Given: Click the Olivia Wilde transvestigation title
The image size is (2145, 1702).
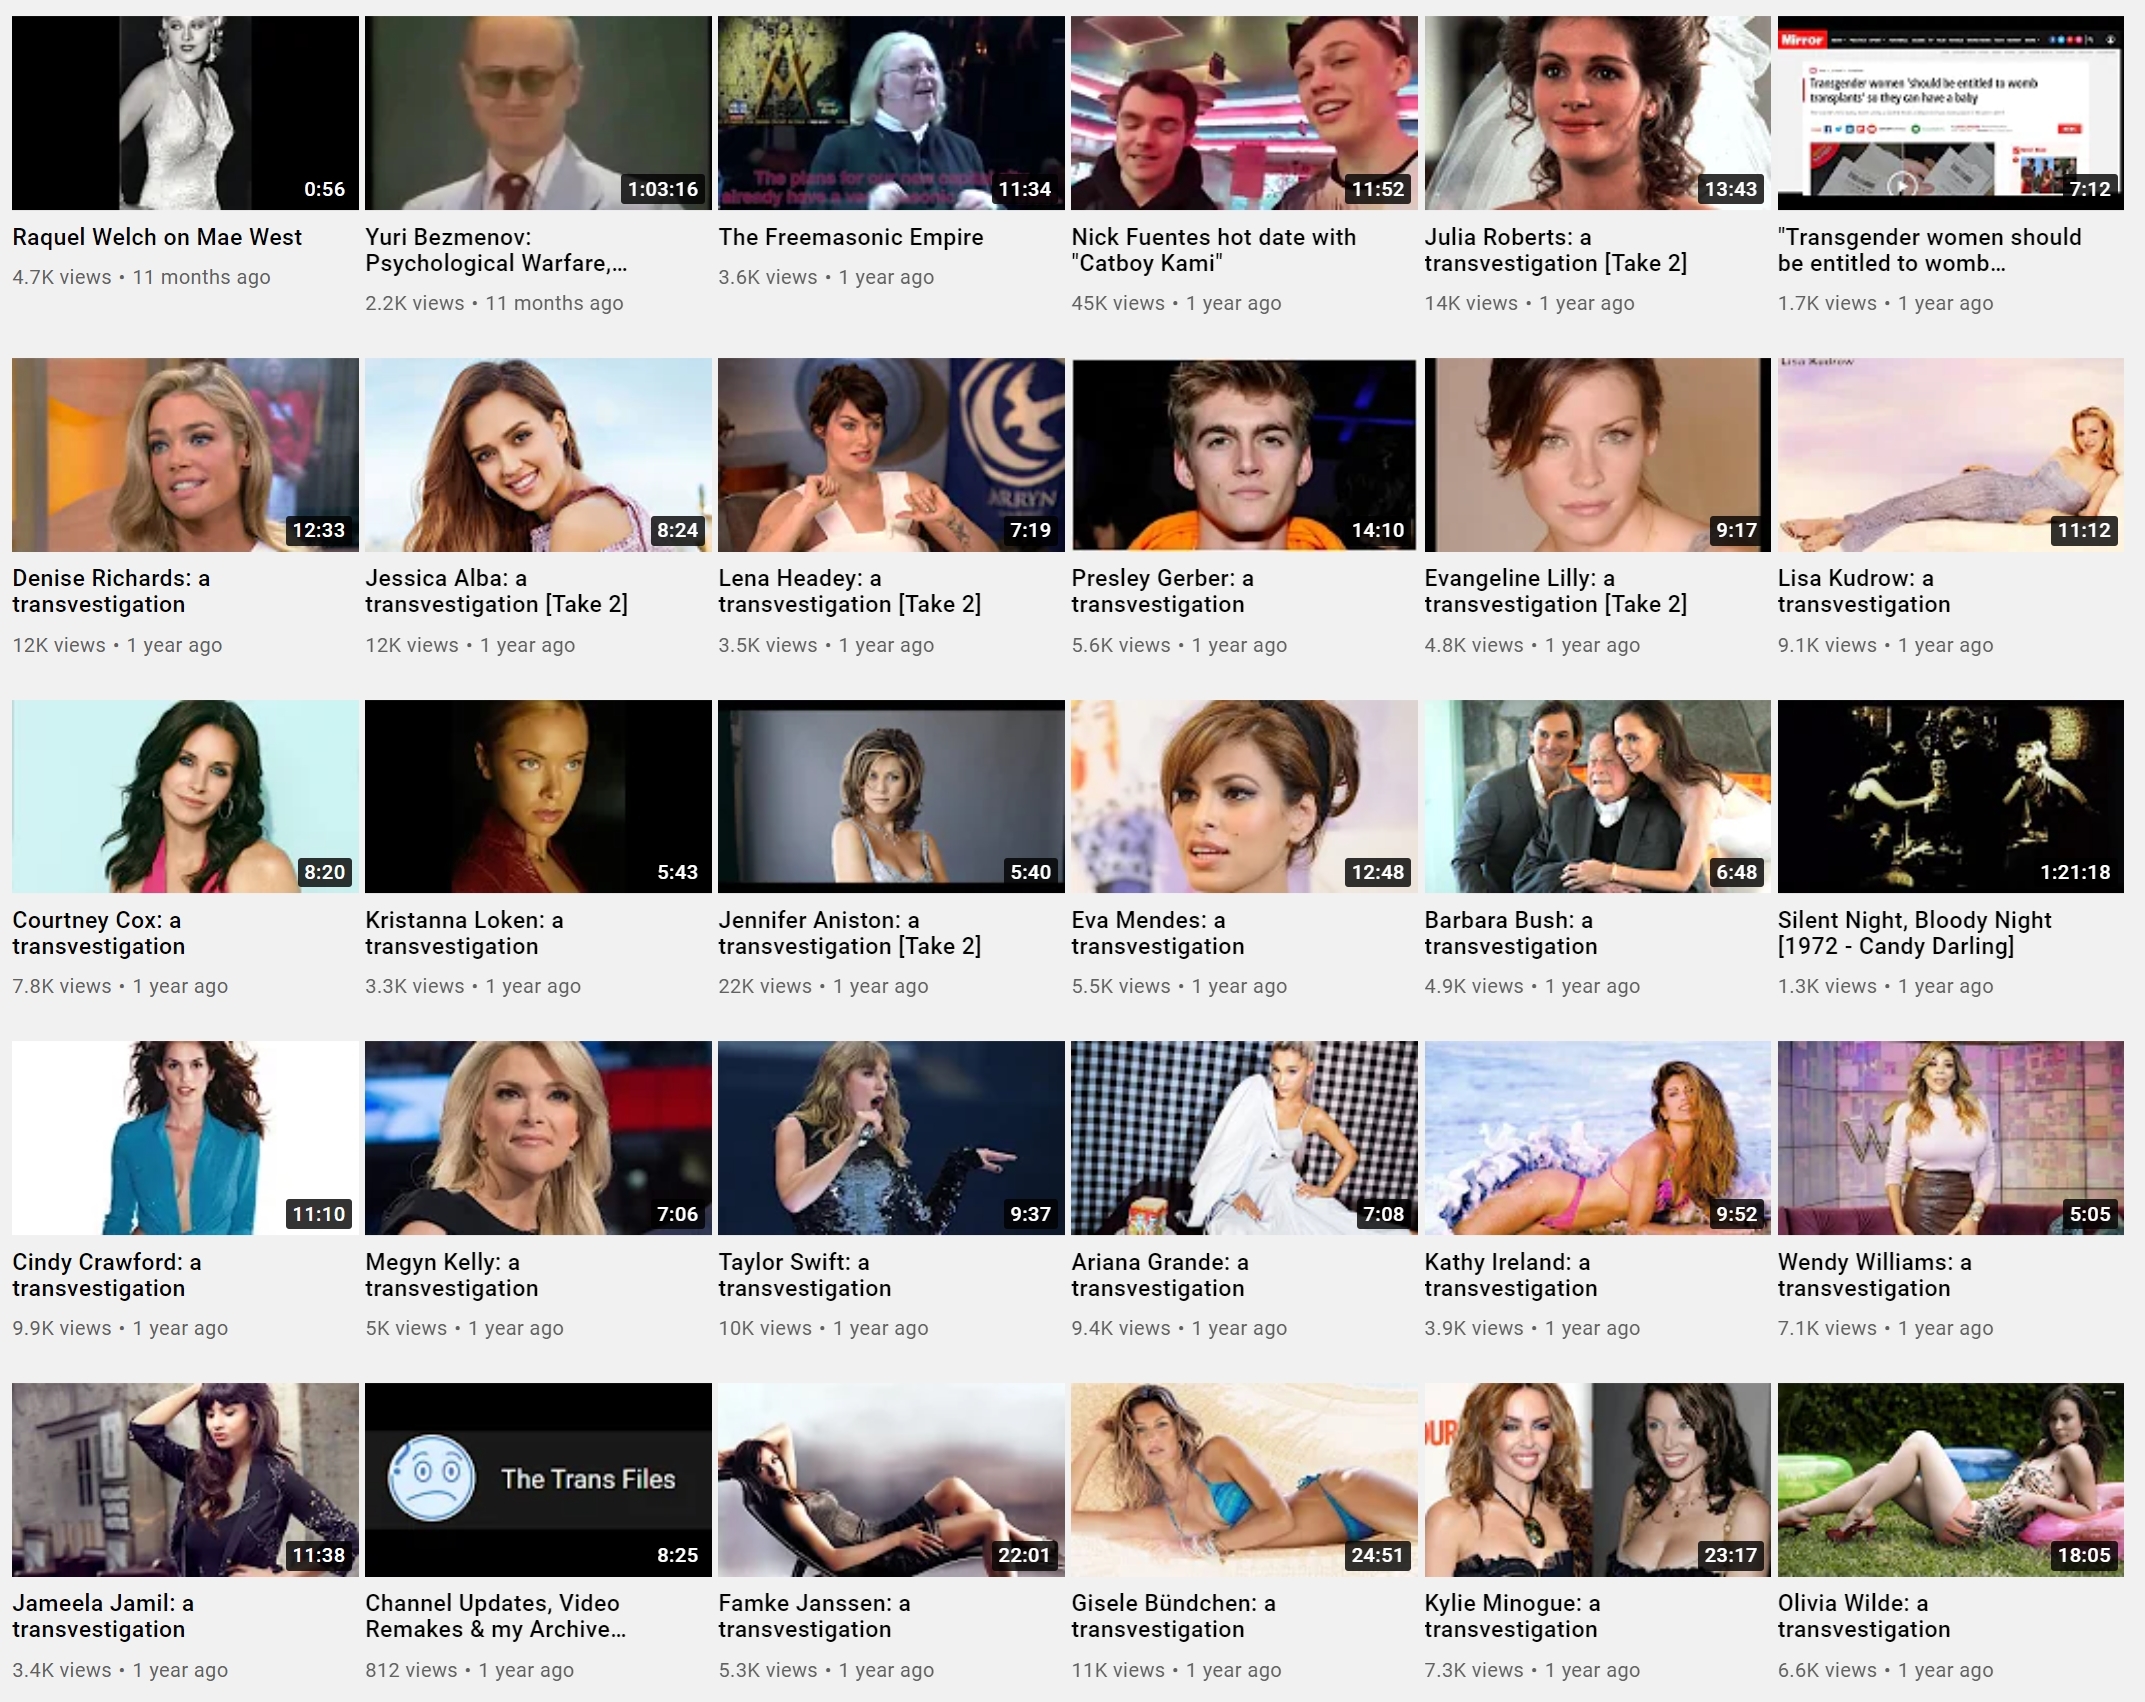Looking at the screenshot, I should [1864, 1616].
